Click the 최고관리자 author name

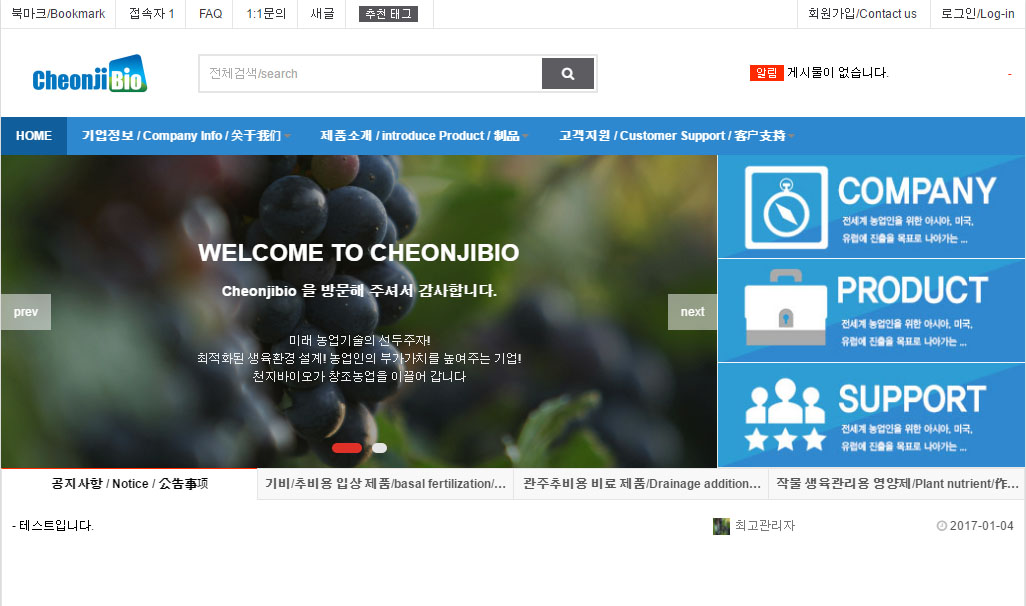[x=764, y=526]
